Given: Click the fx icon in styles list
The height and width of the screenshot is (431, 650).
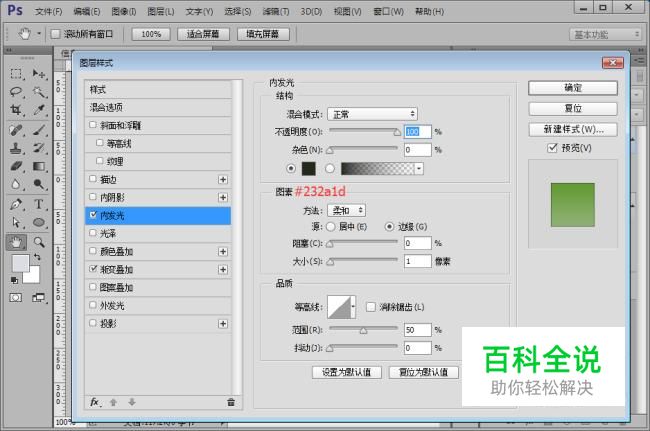Looking at the screenshot, I should [95, 402].
